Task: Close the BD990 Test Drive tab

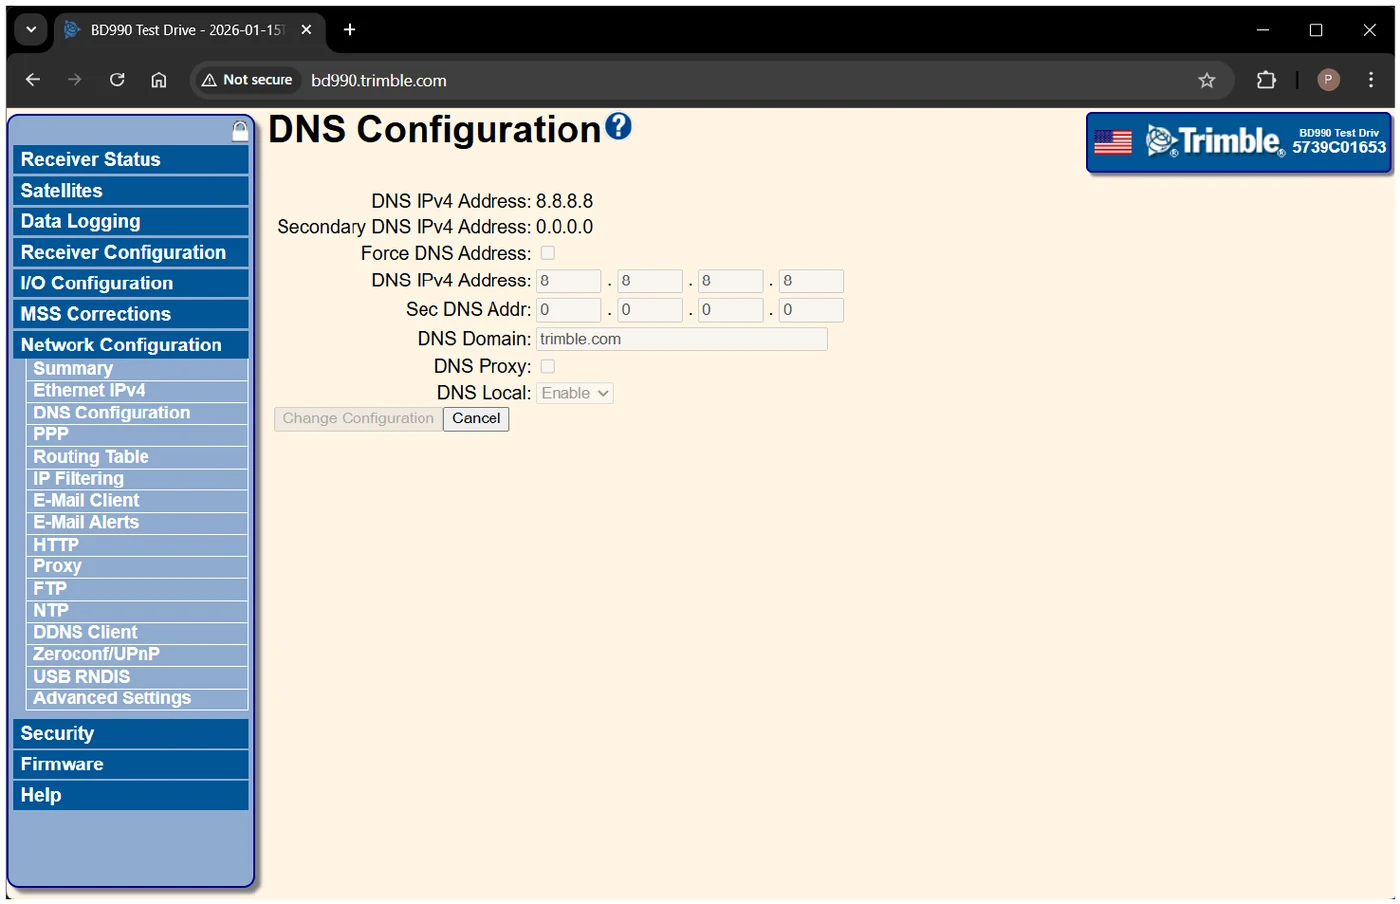Action: 306,30
